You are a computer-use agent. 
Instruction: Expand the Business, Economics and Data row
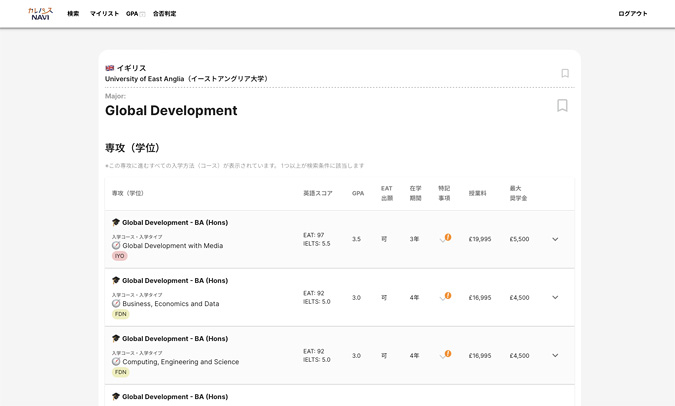click(x=555, y=297)
